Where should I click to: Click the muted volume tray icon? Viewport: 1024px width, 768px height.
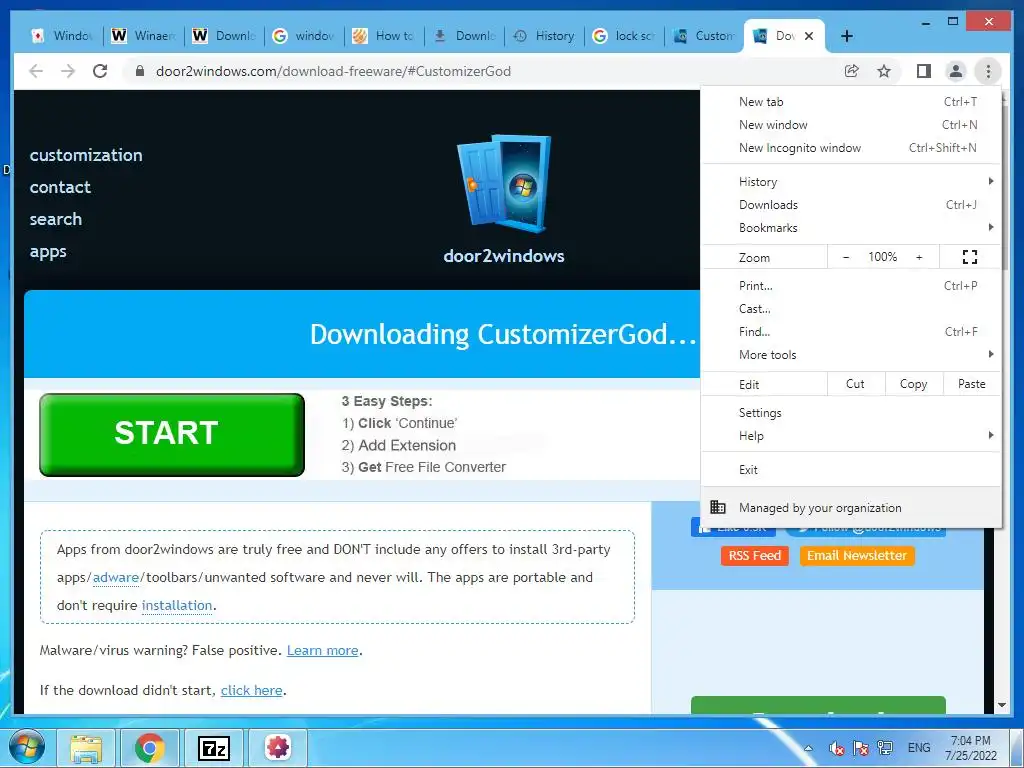[836, 748]
